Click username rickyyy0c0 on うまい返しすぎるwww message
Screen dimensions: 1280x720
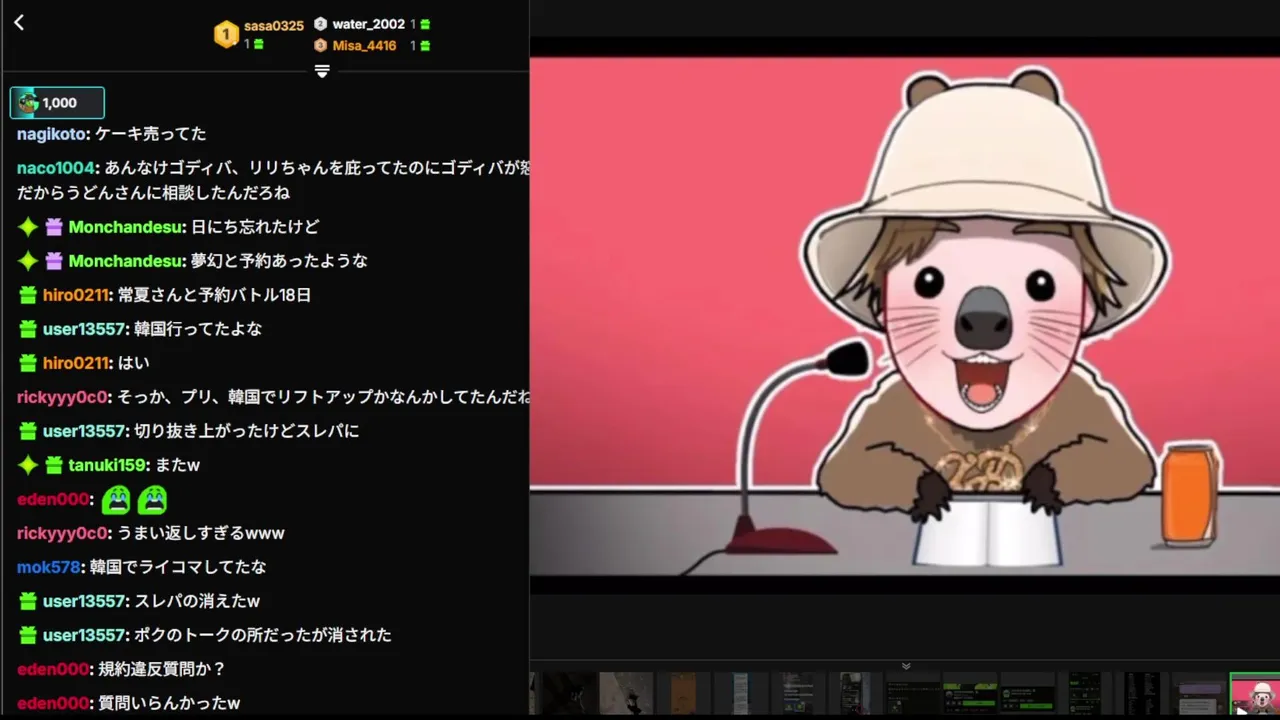(x=62, y=534)
